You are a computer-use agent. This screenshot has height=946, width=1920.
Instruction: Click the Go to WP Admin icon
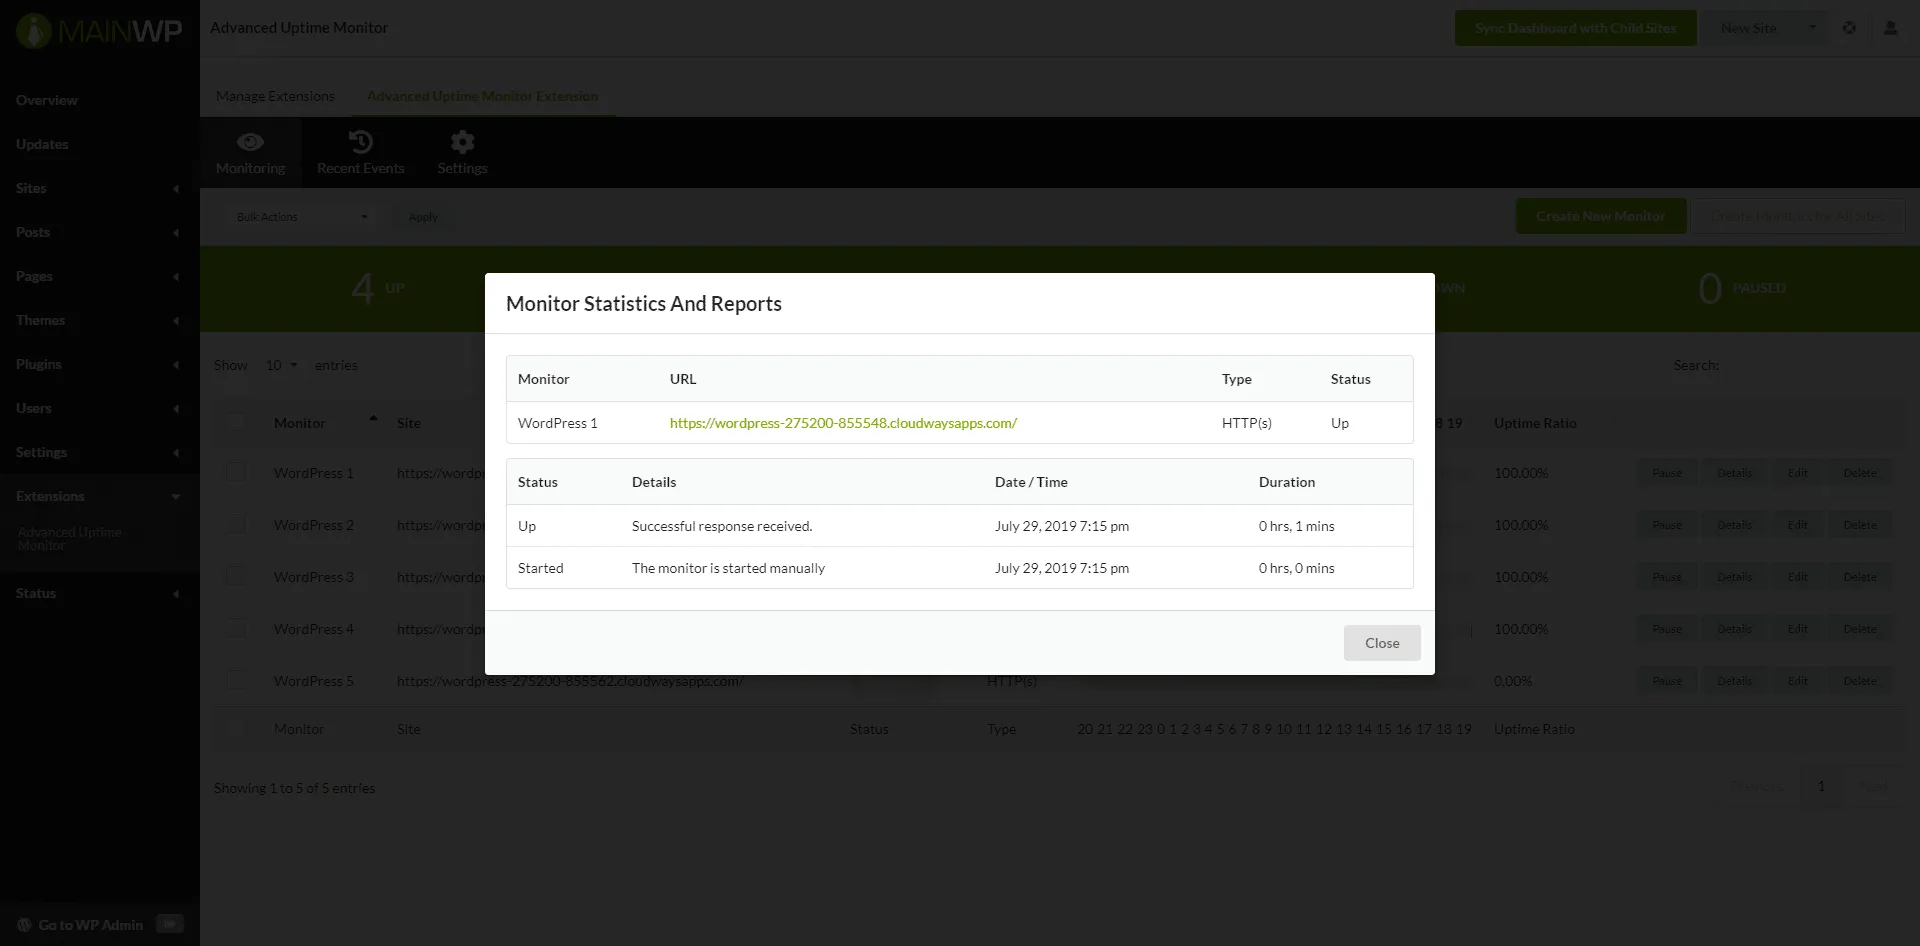pyautogui.click(x=22, y=924)
